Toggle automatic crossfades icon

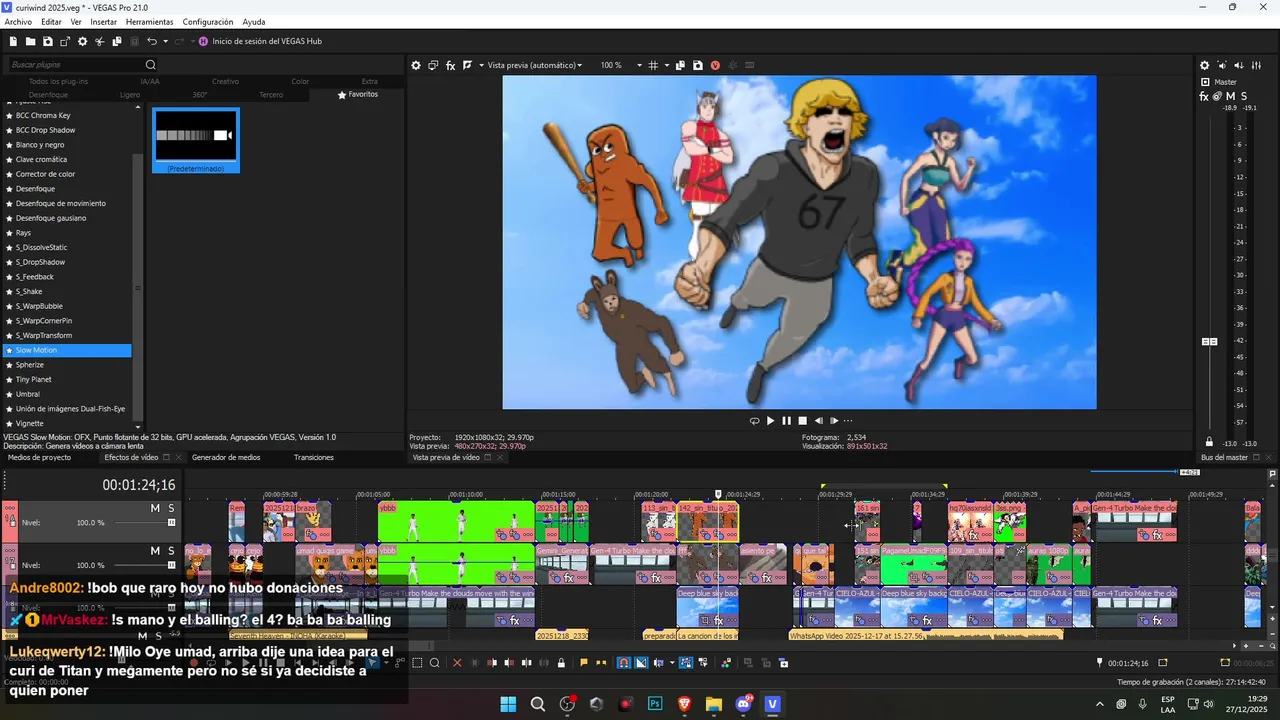tap(641, 663)
